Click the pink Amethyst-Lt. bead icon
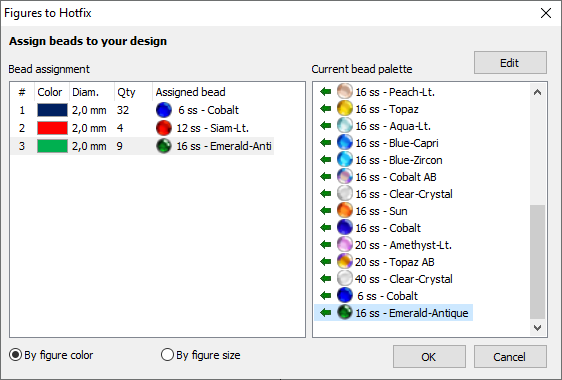 coord(344,244)
